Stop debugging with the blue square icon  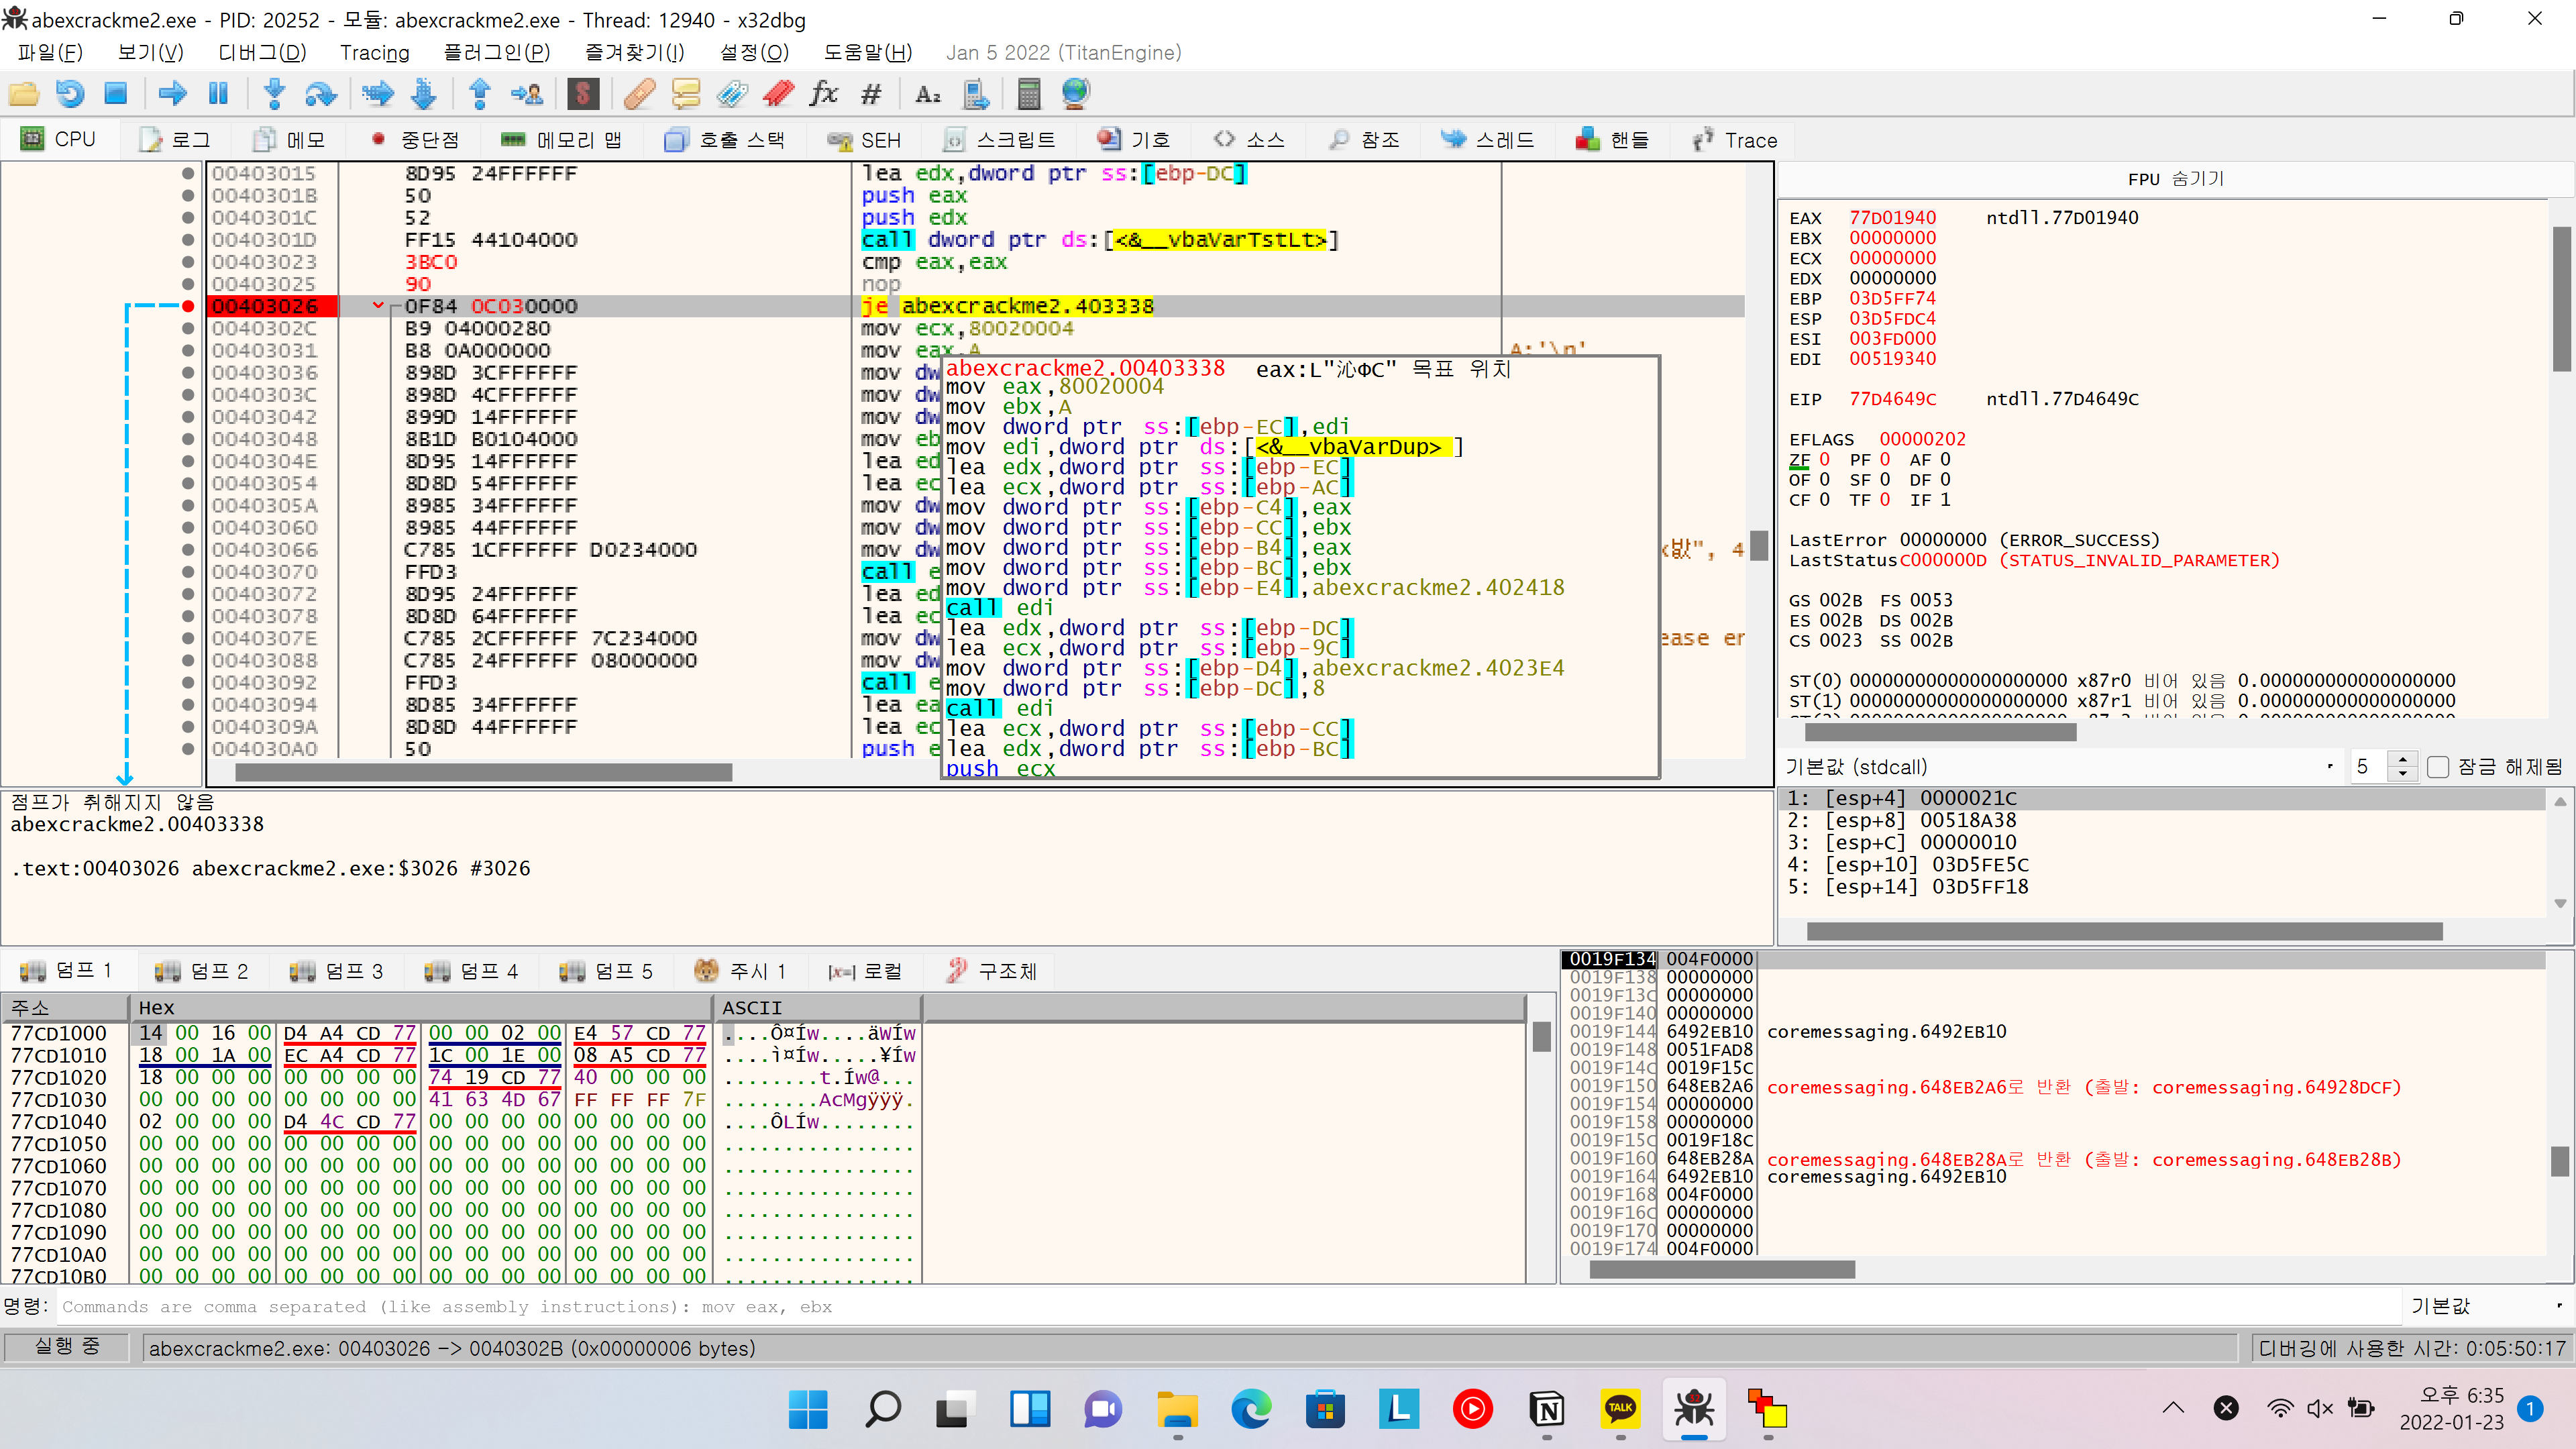[116, 94]
